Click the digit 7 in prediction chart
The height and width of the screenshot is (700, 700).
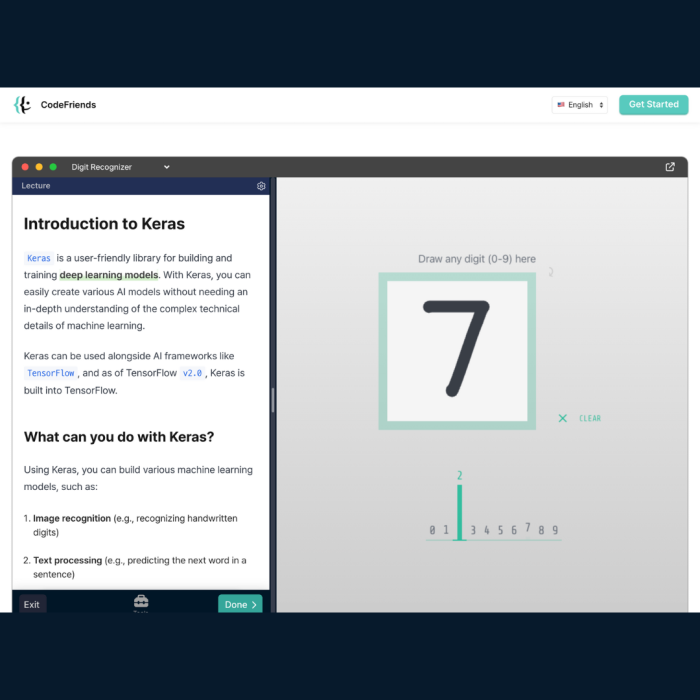coord(528,528)
